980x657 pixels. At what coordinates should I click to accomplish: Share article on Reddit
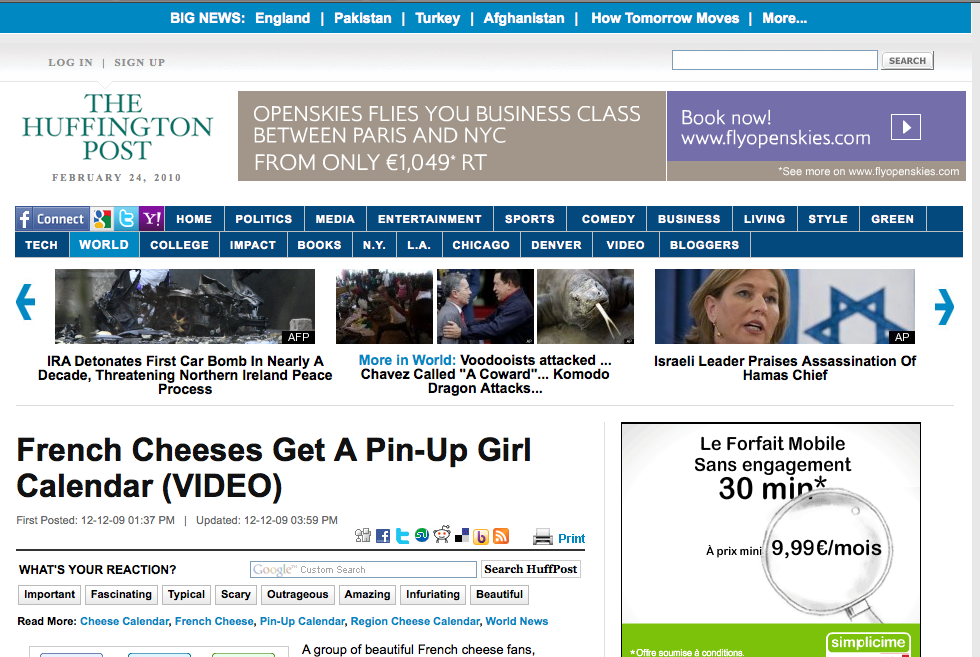442,536
